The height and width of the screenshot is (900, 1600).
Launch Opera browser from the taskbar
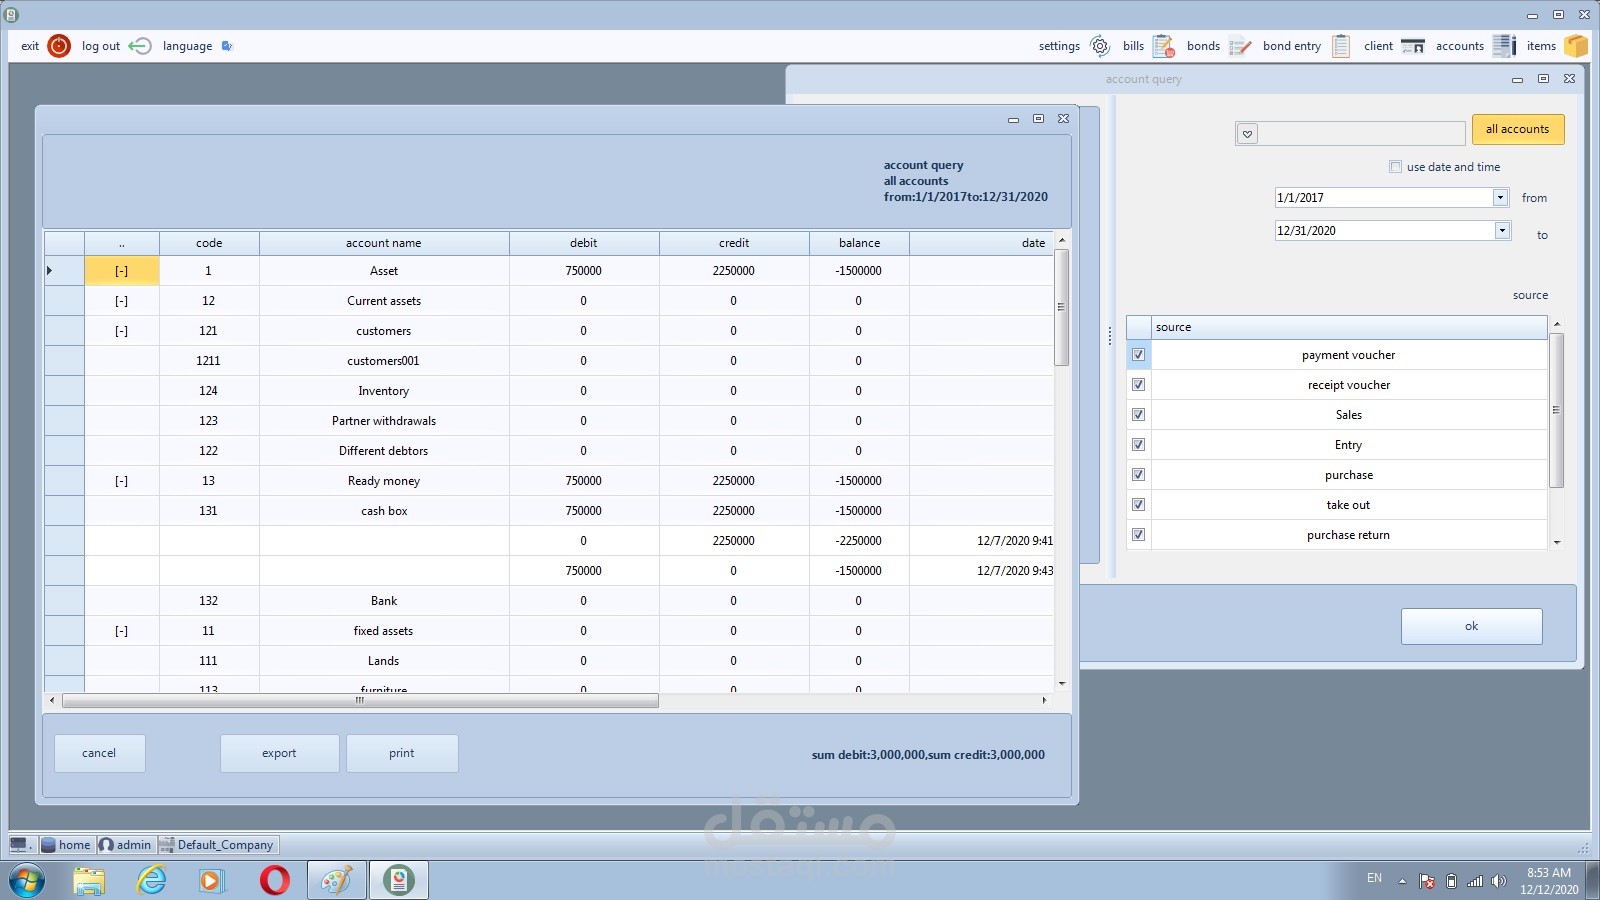[274, 881]
